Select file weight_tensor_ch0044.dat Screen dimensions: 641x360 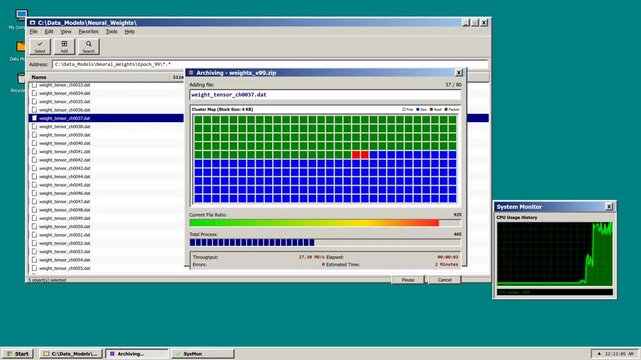pos(65,177)
